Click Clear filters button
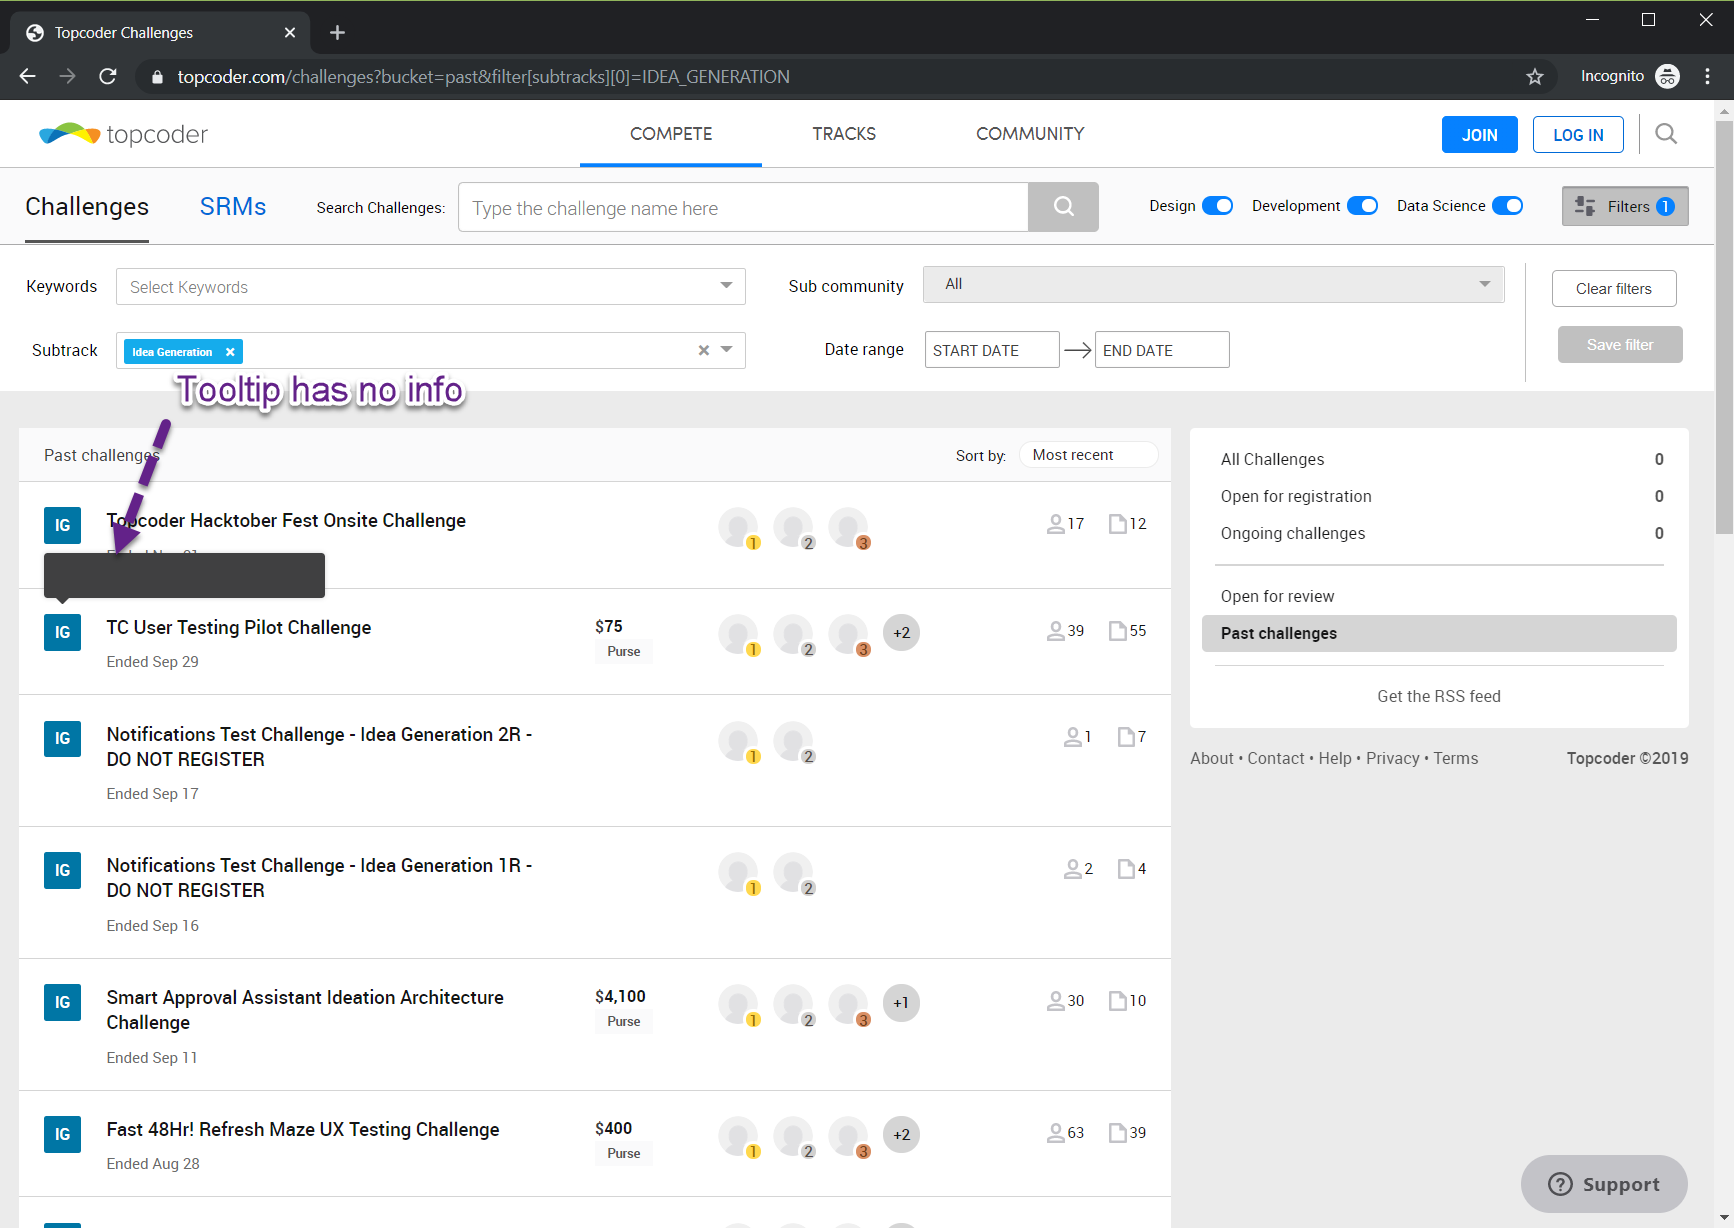1734x1228 pixels. click(1614, 289)
